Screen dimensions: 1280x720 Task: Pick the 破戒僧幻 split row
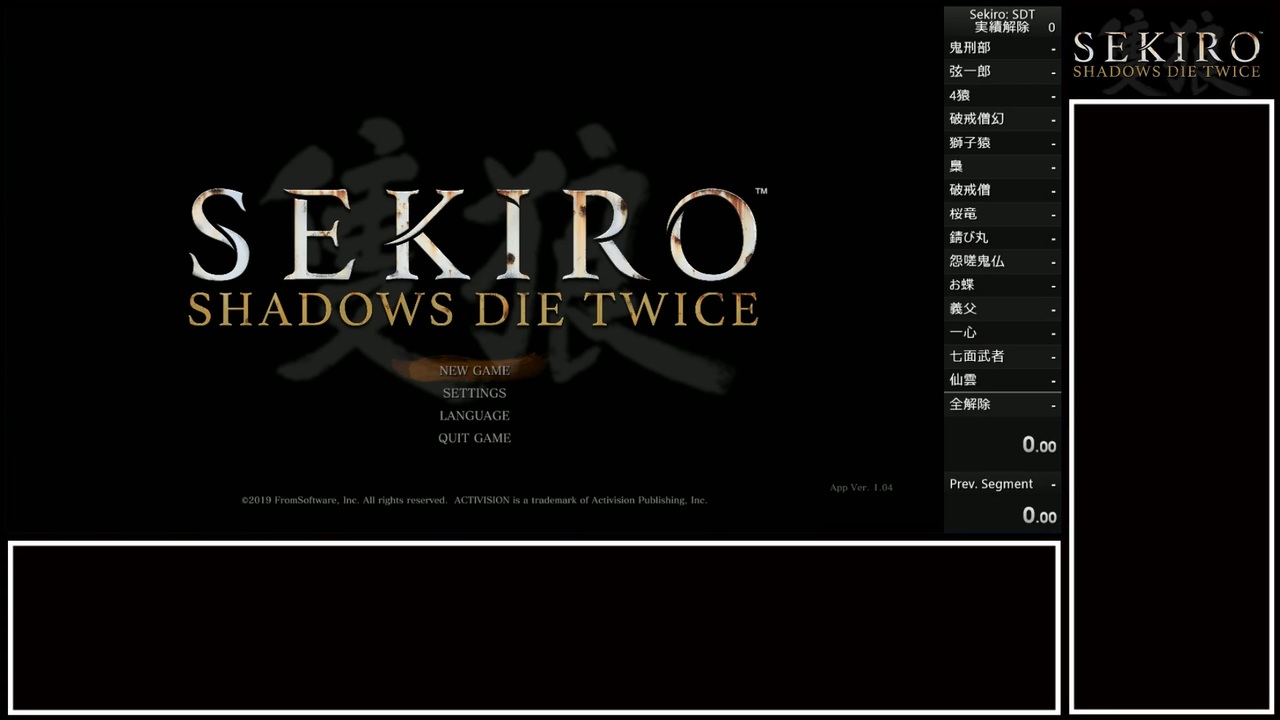tap(1002, 119)
